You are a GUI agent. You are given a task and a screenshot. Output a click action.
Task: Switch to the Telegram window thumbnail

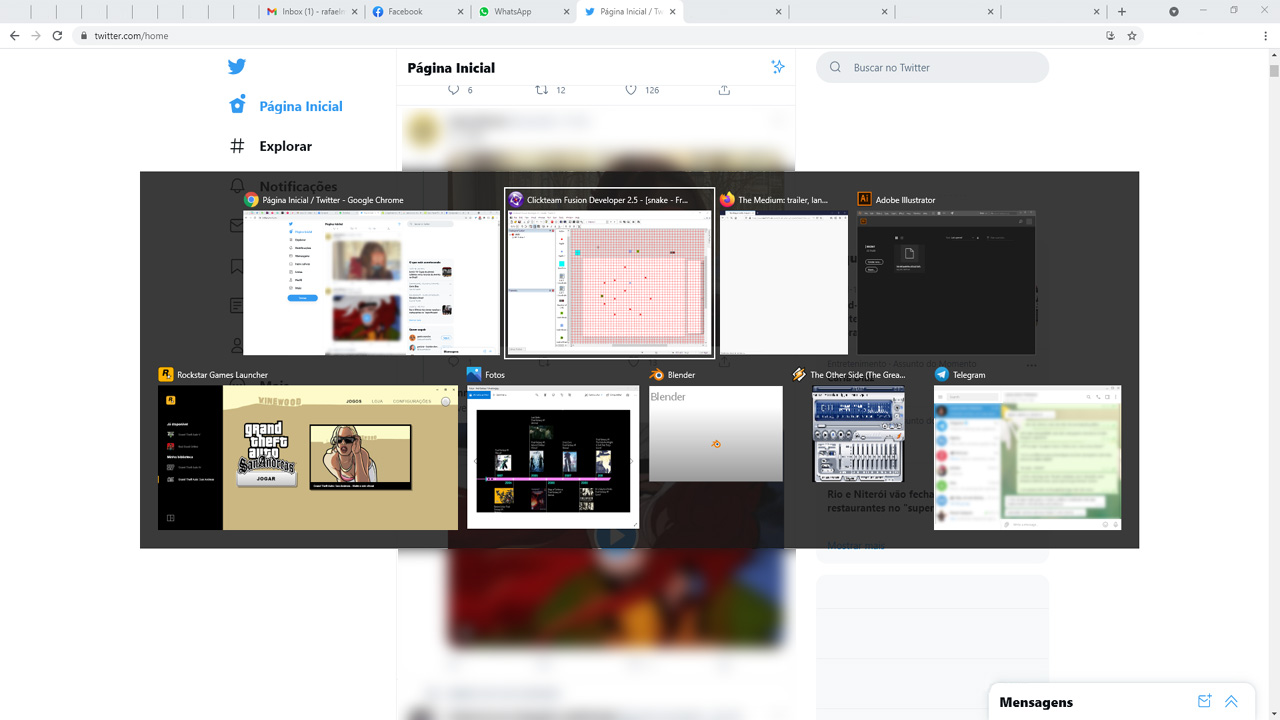pos(1027,458)
